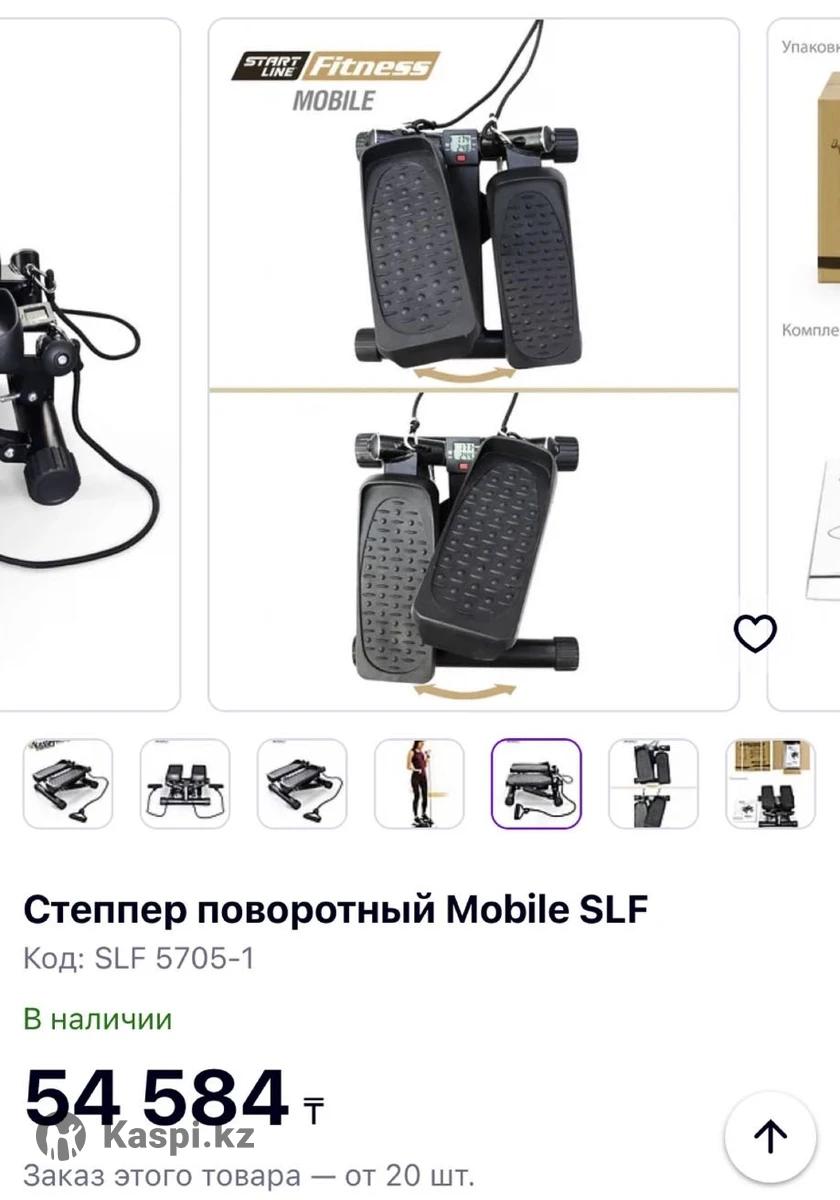Tap the Start Line Fitness Mobile logo
Screen dimensions: 840x1200
[335, 82]
